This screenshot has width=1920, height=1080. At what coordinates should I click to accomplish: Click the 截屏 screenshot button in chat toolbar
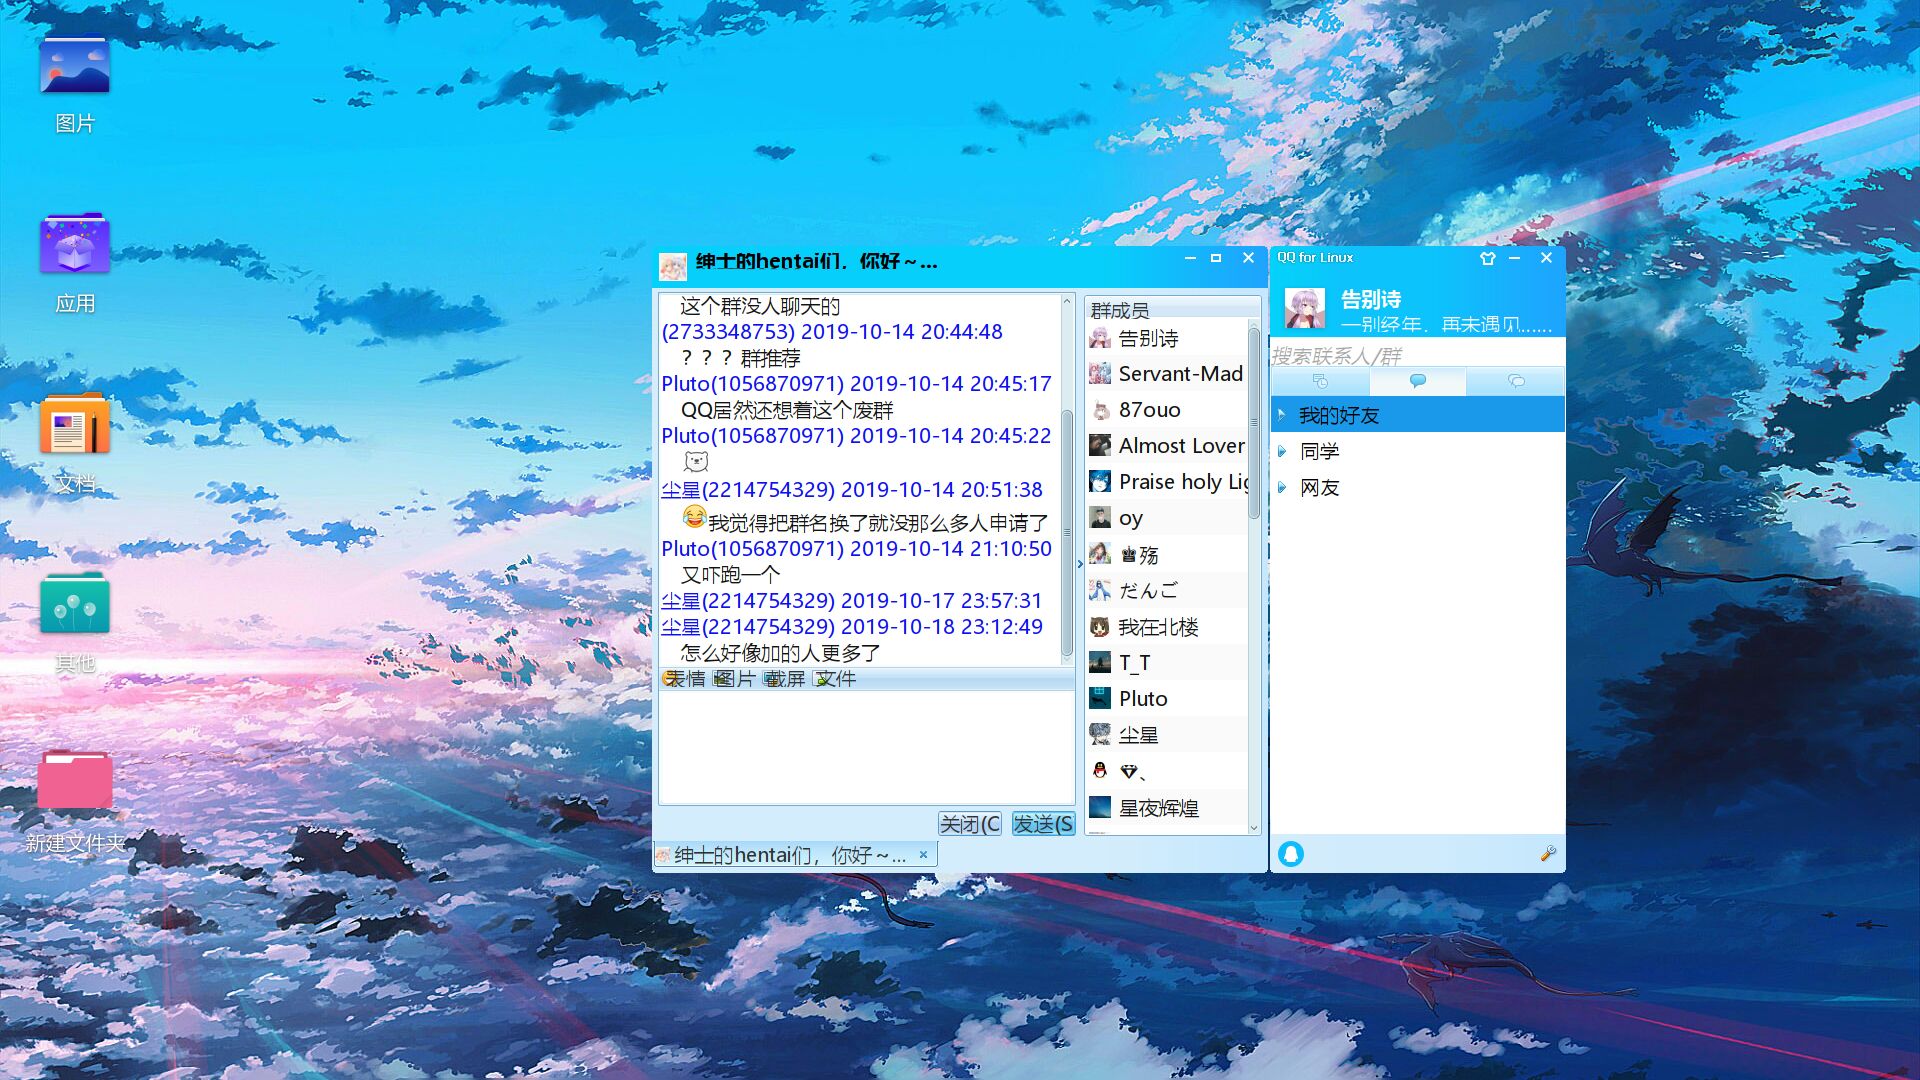pos(784,679)
